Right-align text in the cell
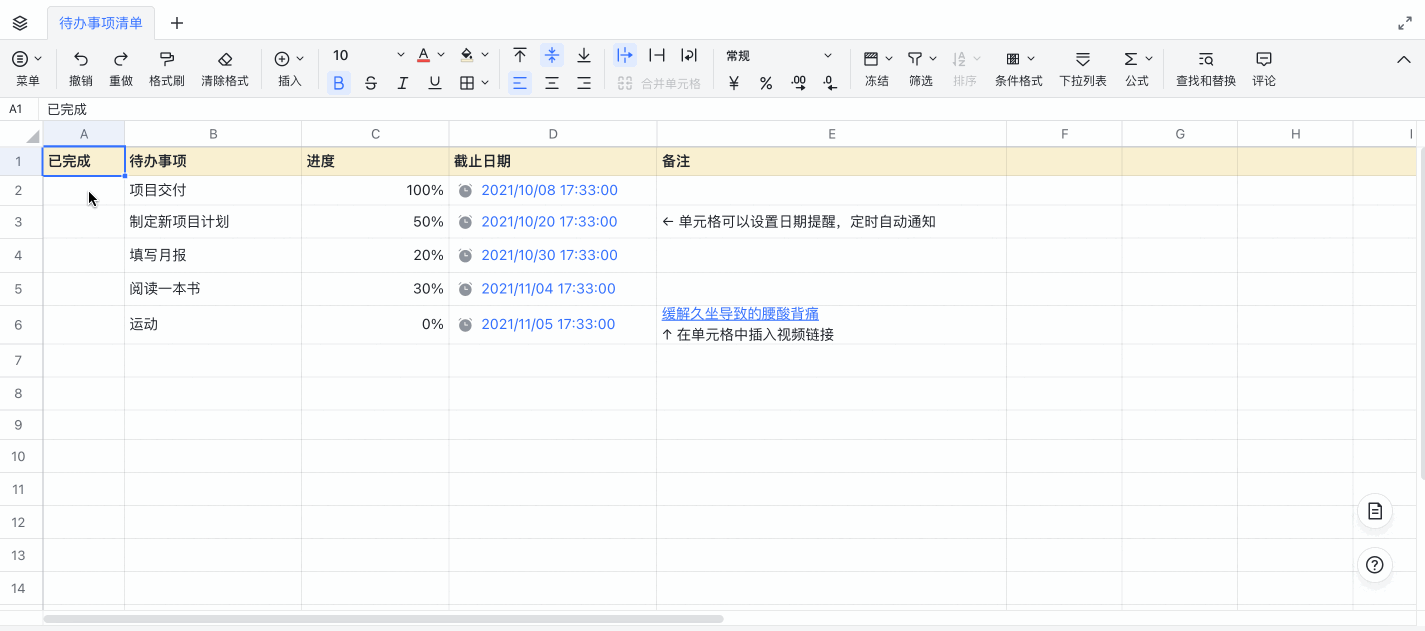The image size is (1425, 631). coord(584,83)
